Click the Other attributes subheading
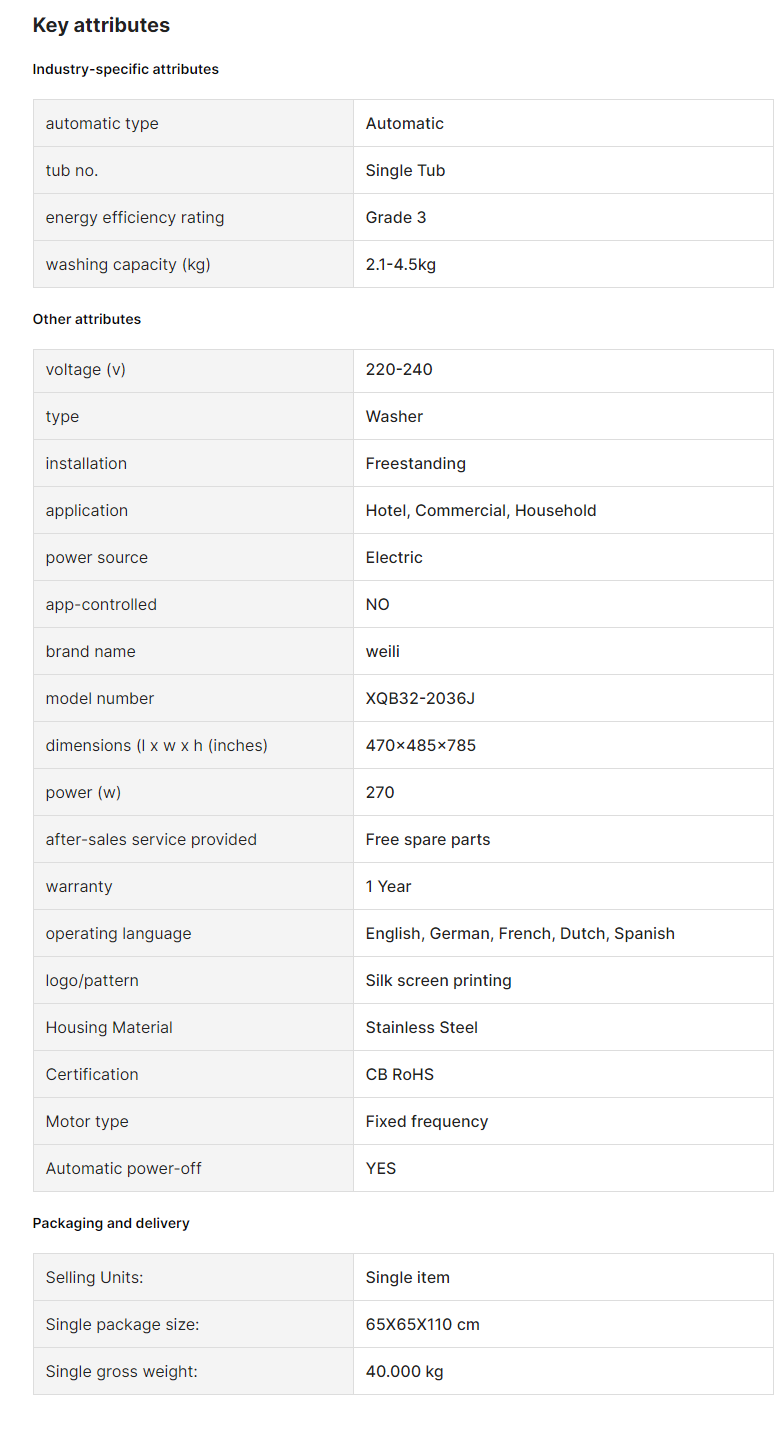779x1447 pixels. click(x=87, y=319)
